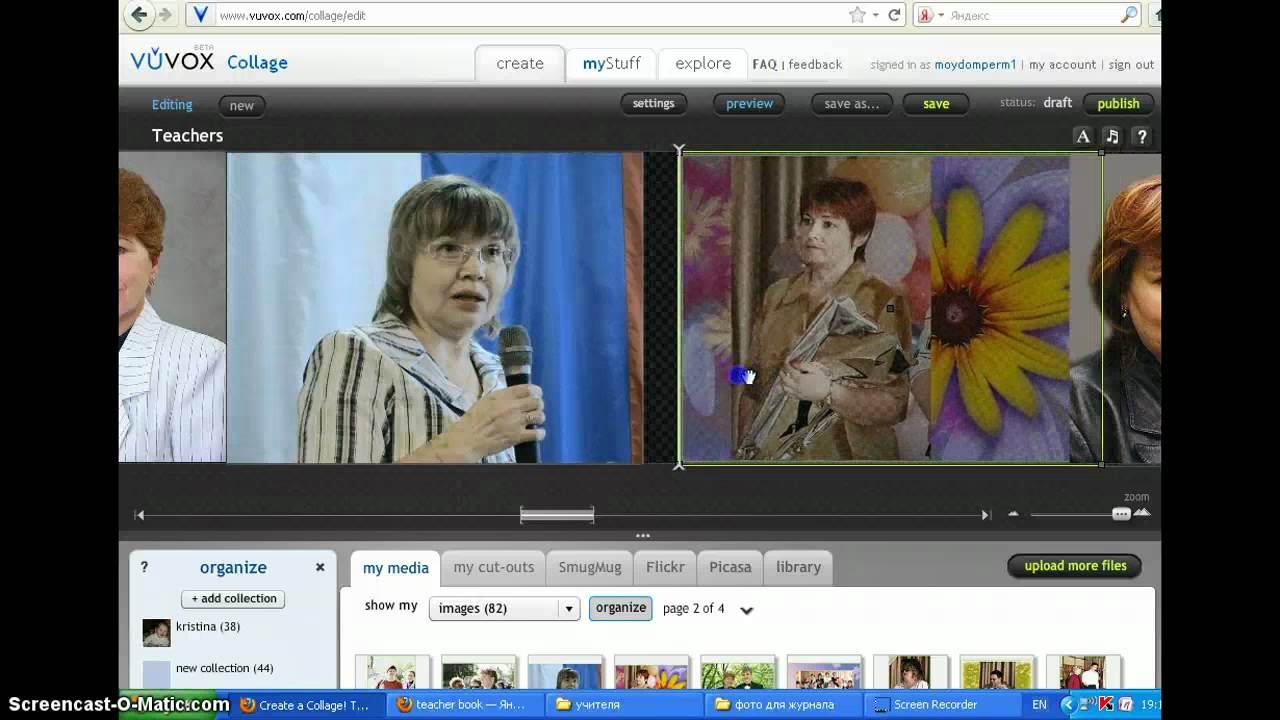Open the add text tool (A icon)

coord(1082,137)
